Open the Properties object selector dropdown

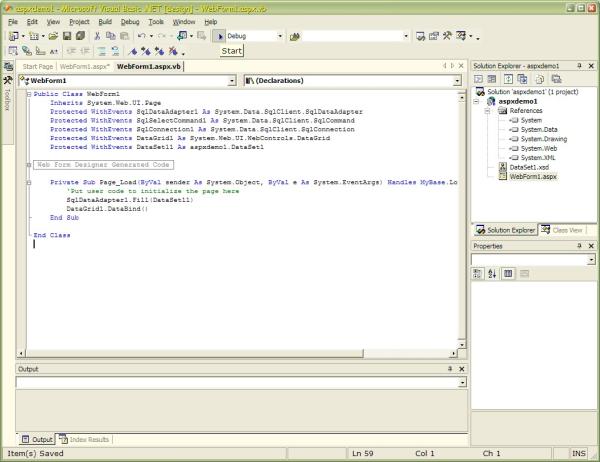click(592, 260)
